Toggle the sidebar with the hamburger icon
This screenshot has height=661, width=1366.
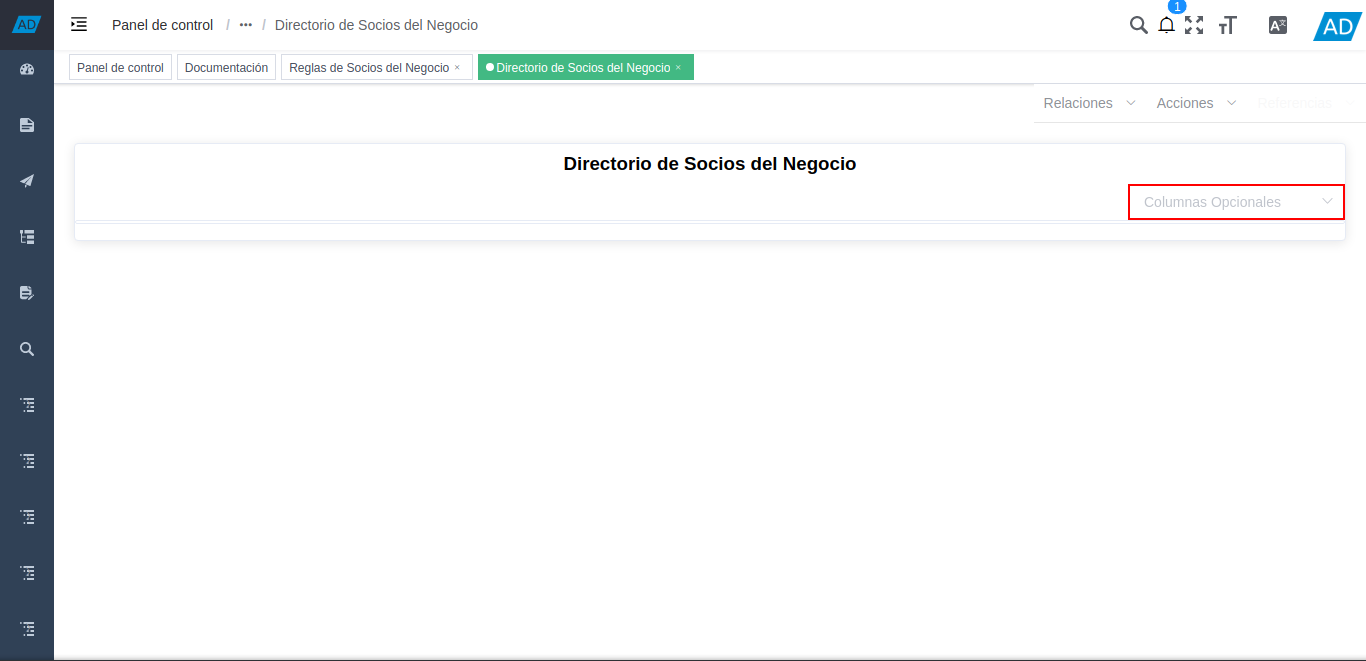(x=78, y=24)
